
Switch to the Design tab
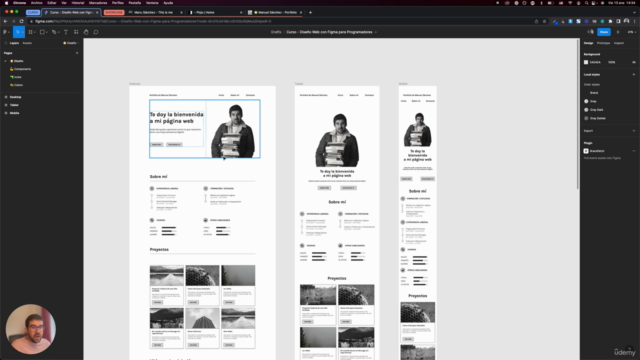[588, 43]
